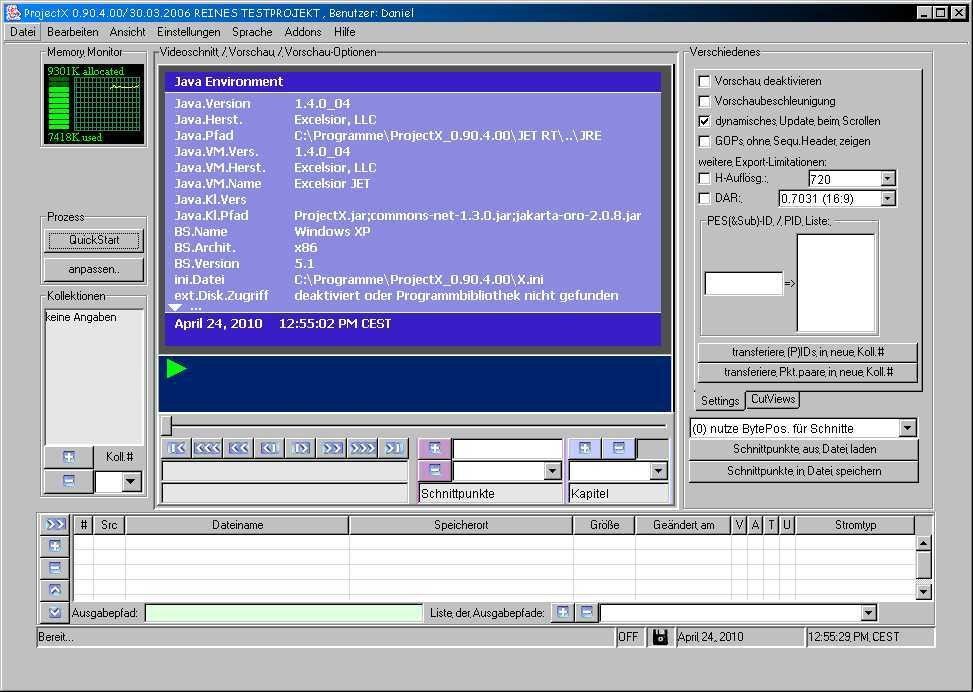
Task: Disable dynamisches Update beim Scrollen
Action: coord(704,120)
